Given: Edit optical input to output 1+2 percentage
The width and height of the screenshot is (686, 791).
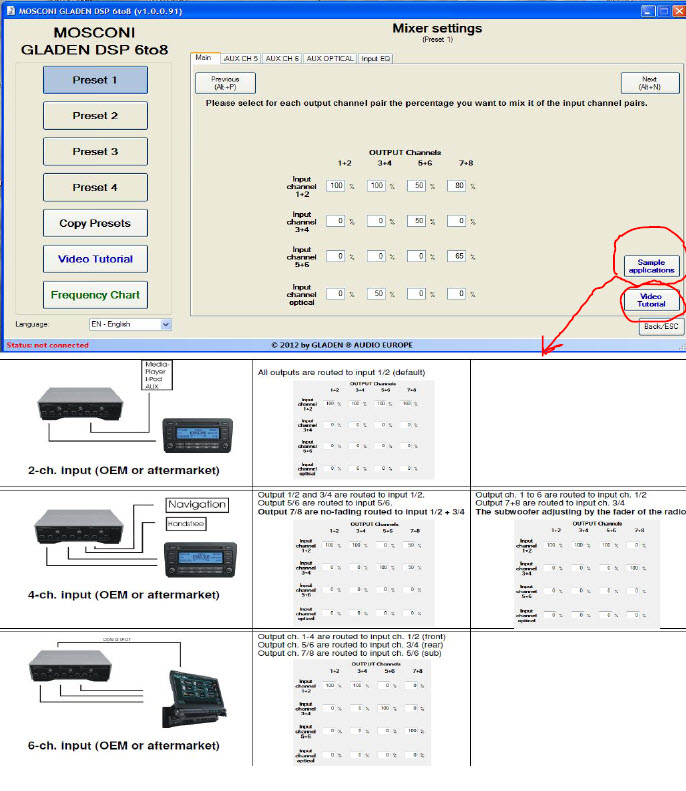Looking at the screenshot, I should coord(335,294).
